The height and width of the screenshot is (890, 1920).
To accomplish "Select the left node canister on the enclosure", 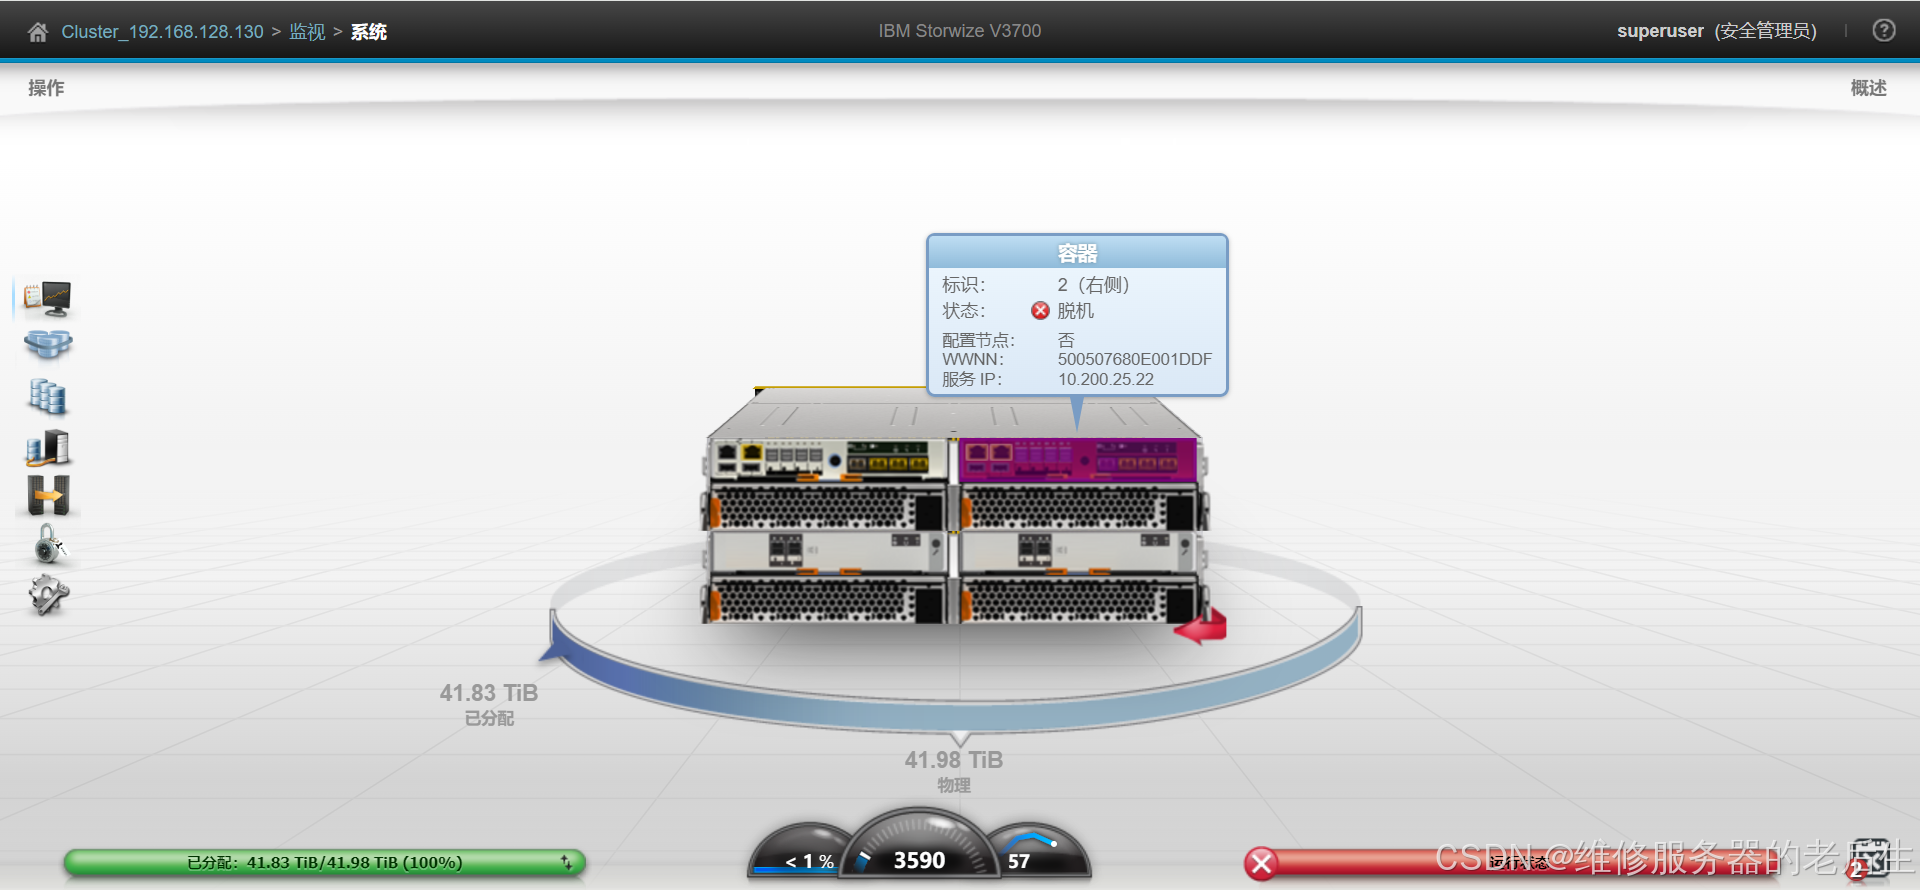I will 828,460.
